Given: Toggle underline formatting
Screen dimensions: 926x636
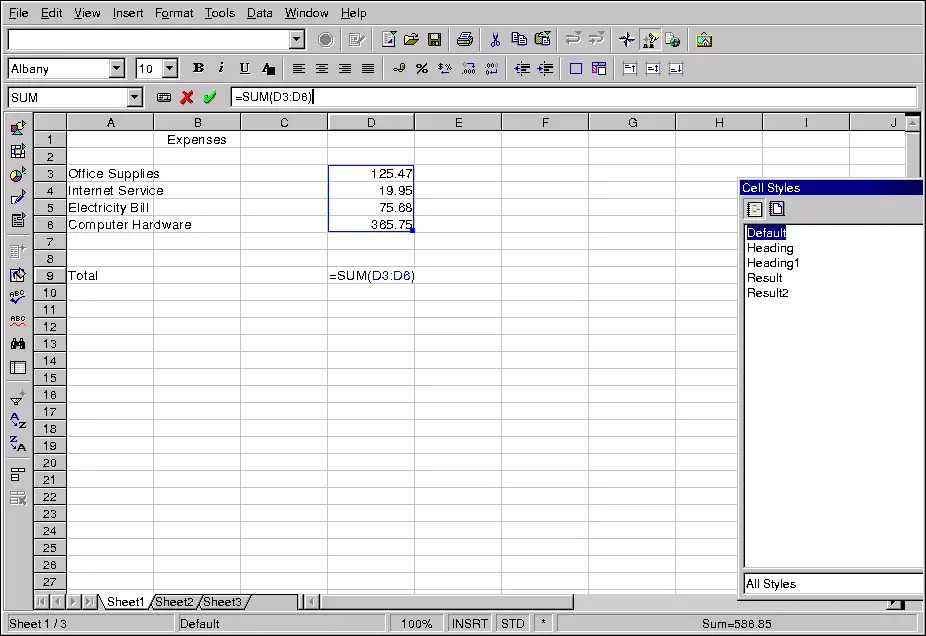Looking at the screenshot, I should (244, 68).
